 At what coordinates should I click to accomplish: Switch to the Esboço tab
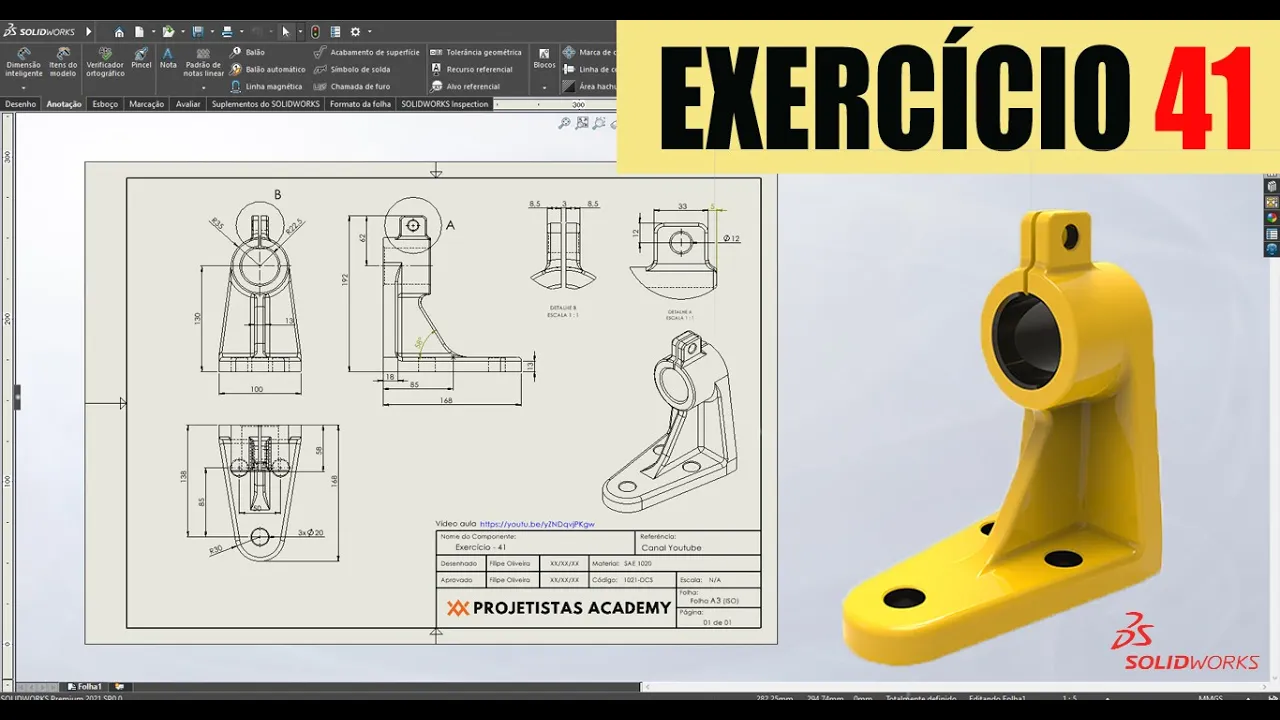tap(105, 104)
